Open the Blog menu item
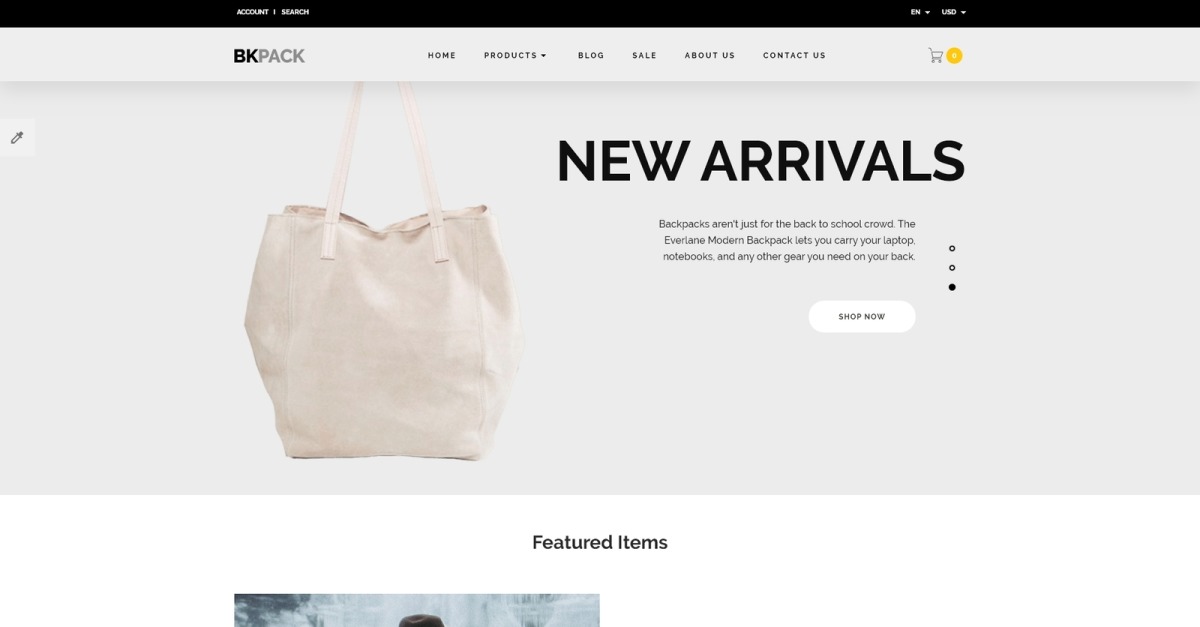 (591, 56)
